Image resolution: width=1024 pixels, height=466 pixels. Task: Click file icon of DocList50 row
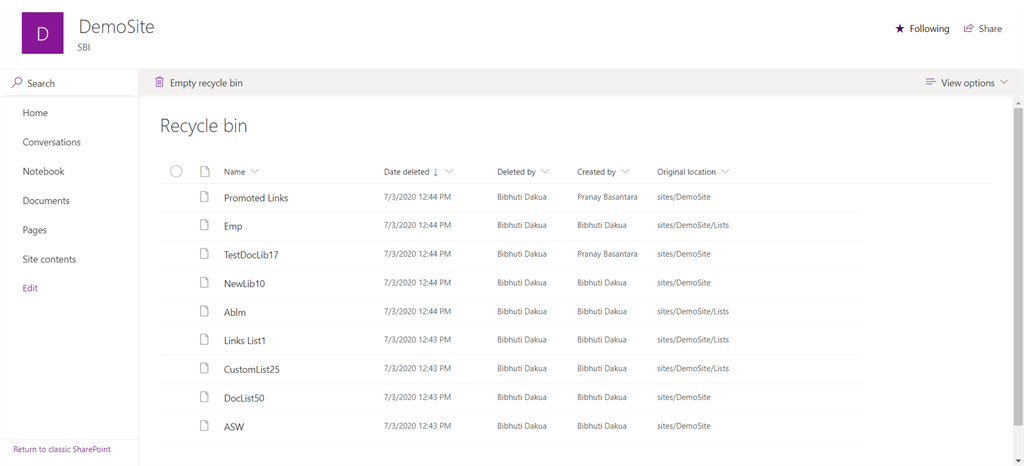[204, 397]
